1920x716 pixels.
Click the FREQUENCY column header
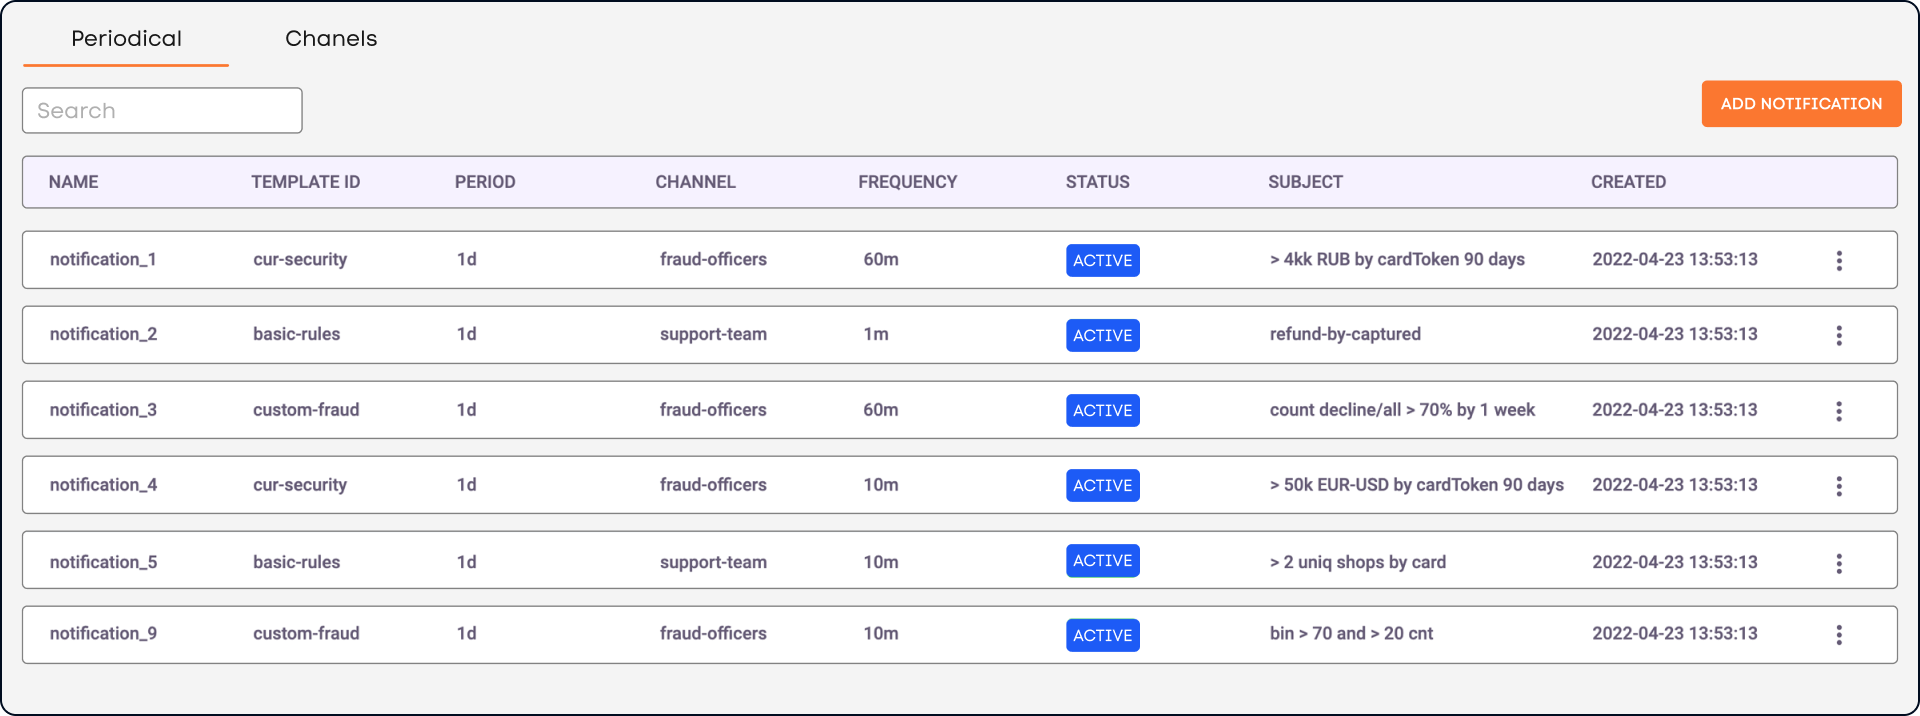tap(907, 182)
